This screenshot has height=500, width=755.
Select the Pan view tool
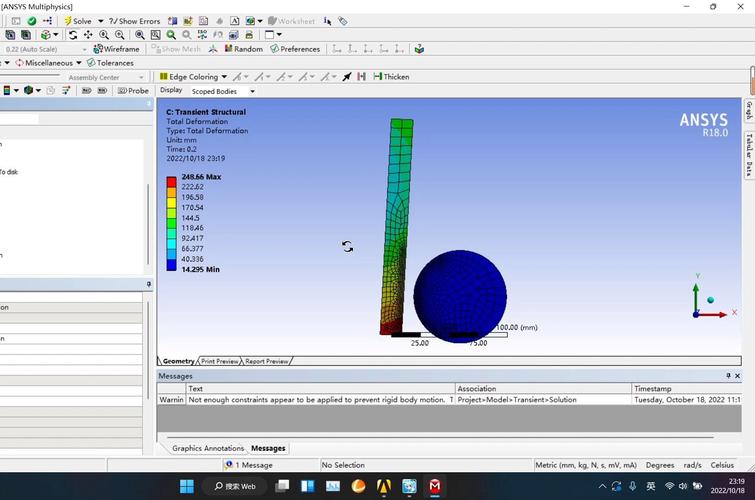(88, 35)
